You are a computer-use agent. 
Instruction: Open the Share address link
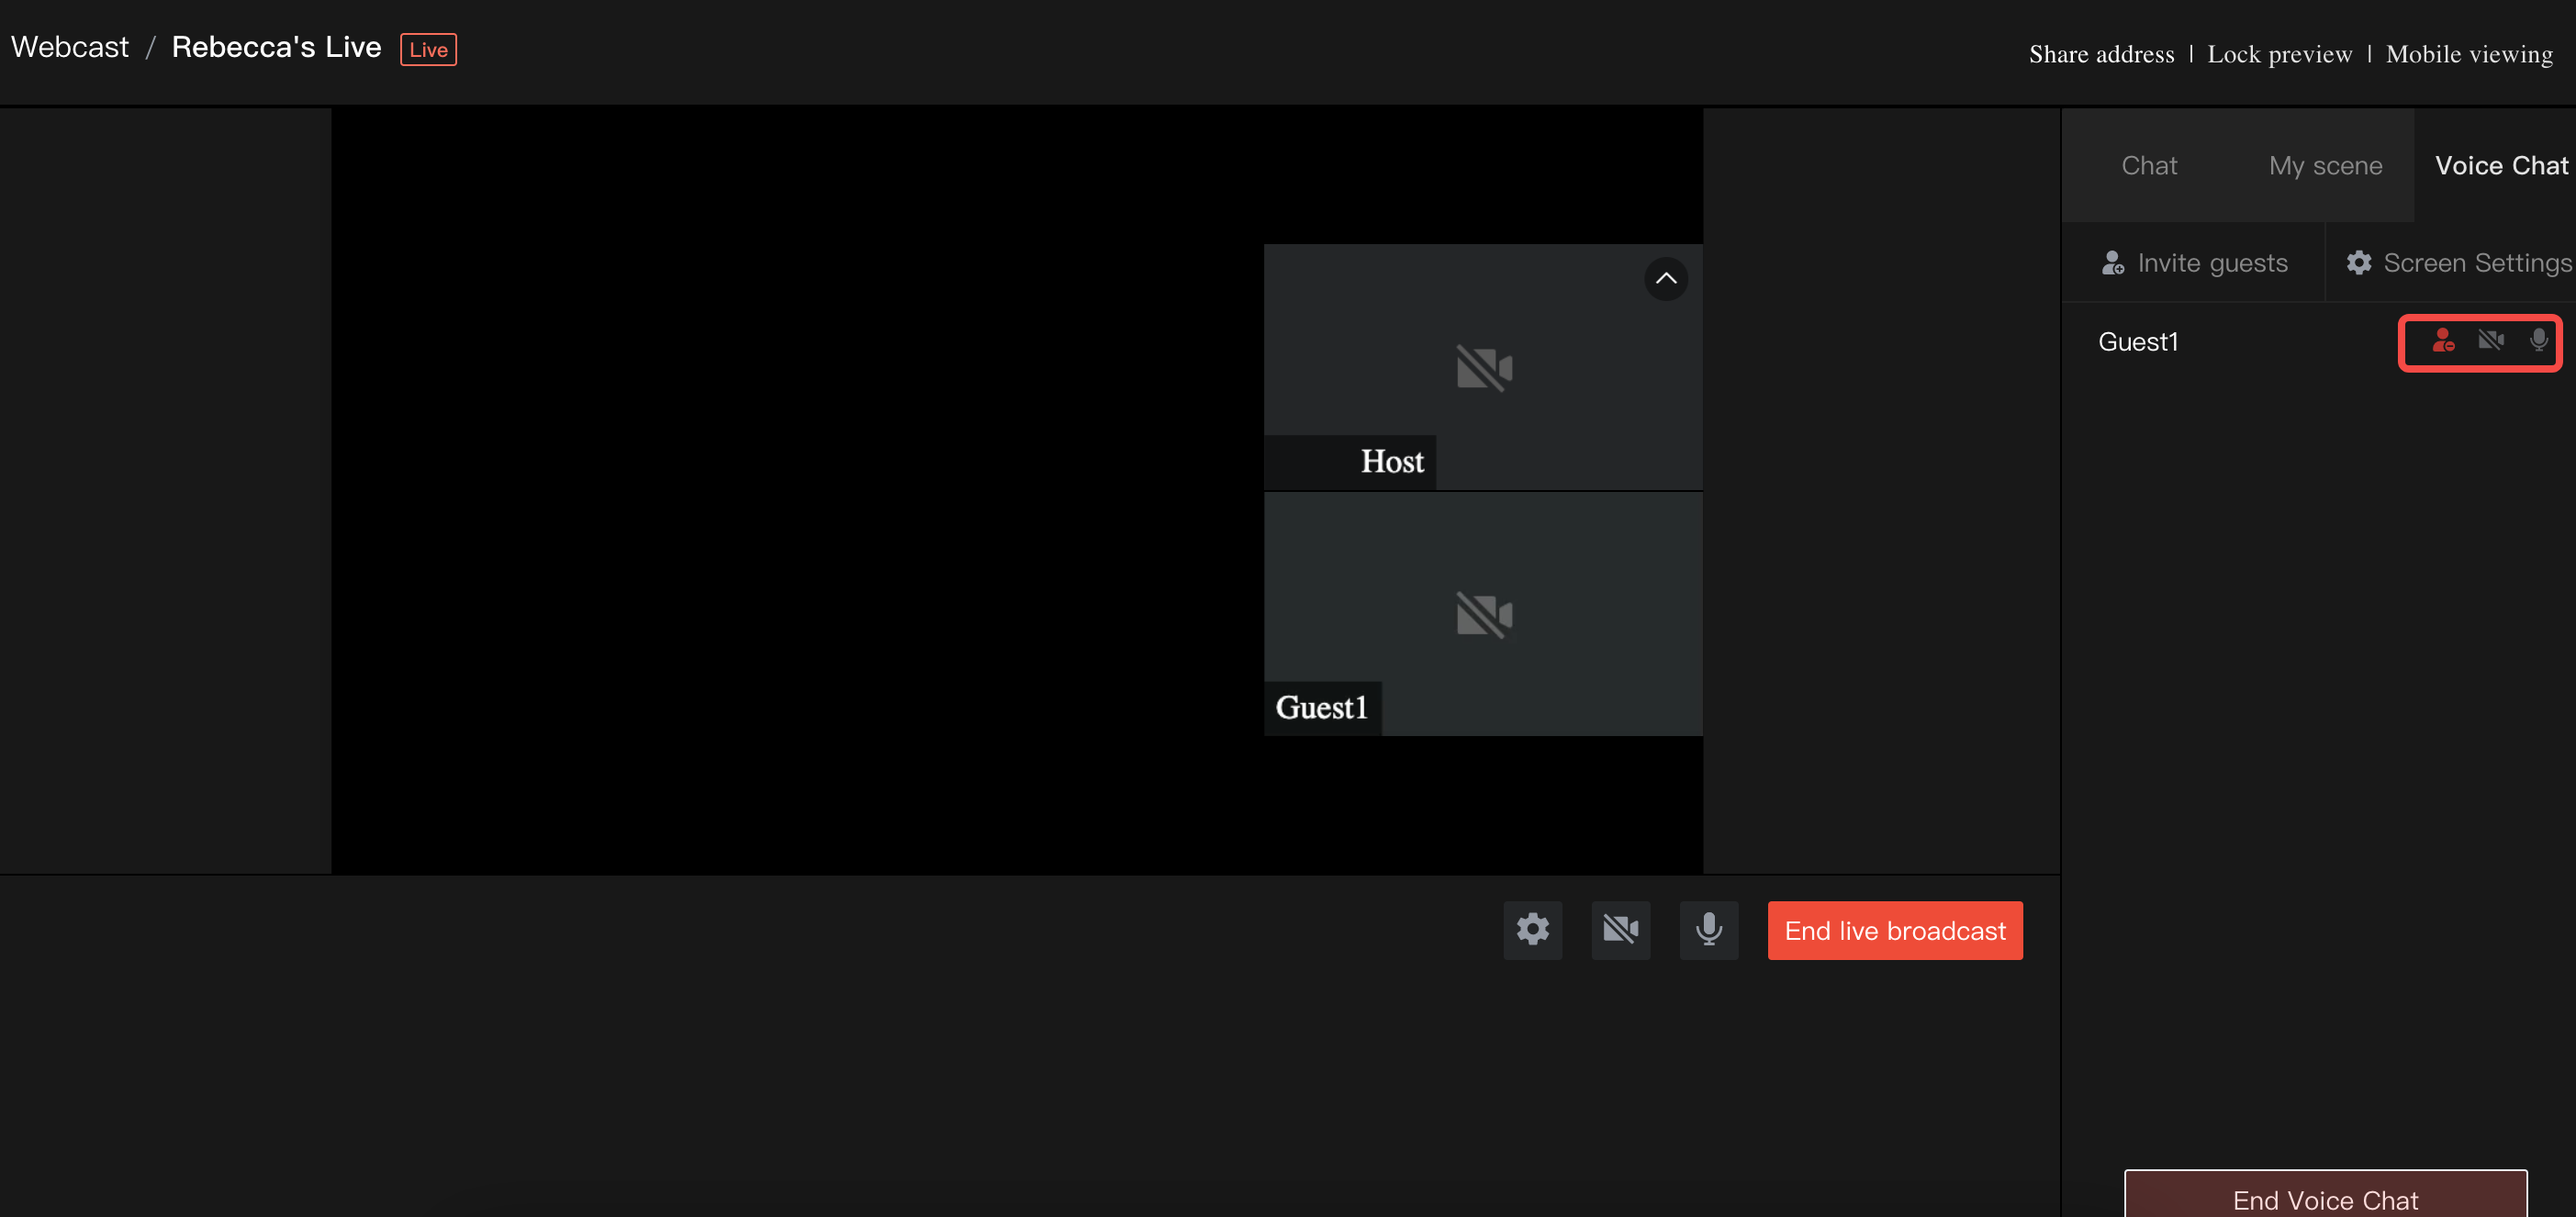click(x=2101, y=54)
